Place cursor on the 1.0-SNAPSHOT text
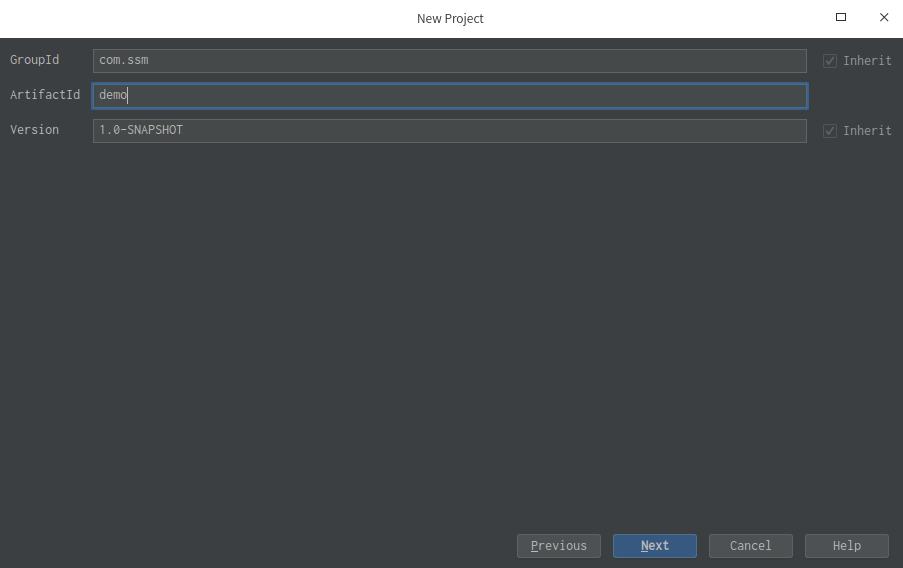Screen dimensions: 903x568 pyautogui.click(x=140, y=131)
